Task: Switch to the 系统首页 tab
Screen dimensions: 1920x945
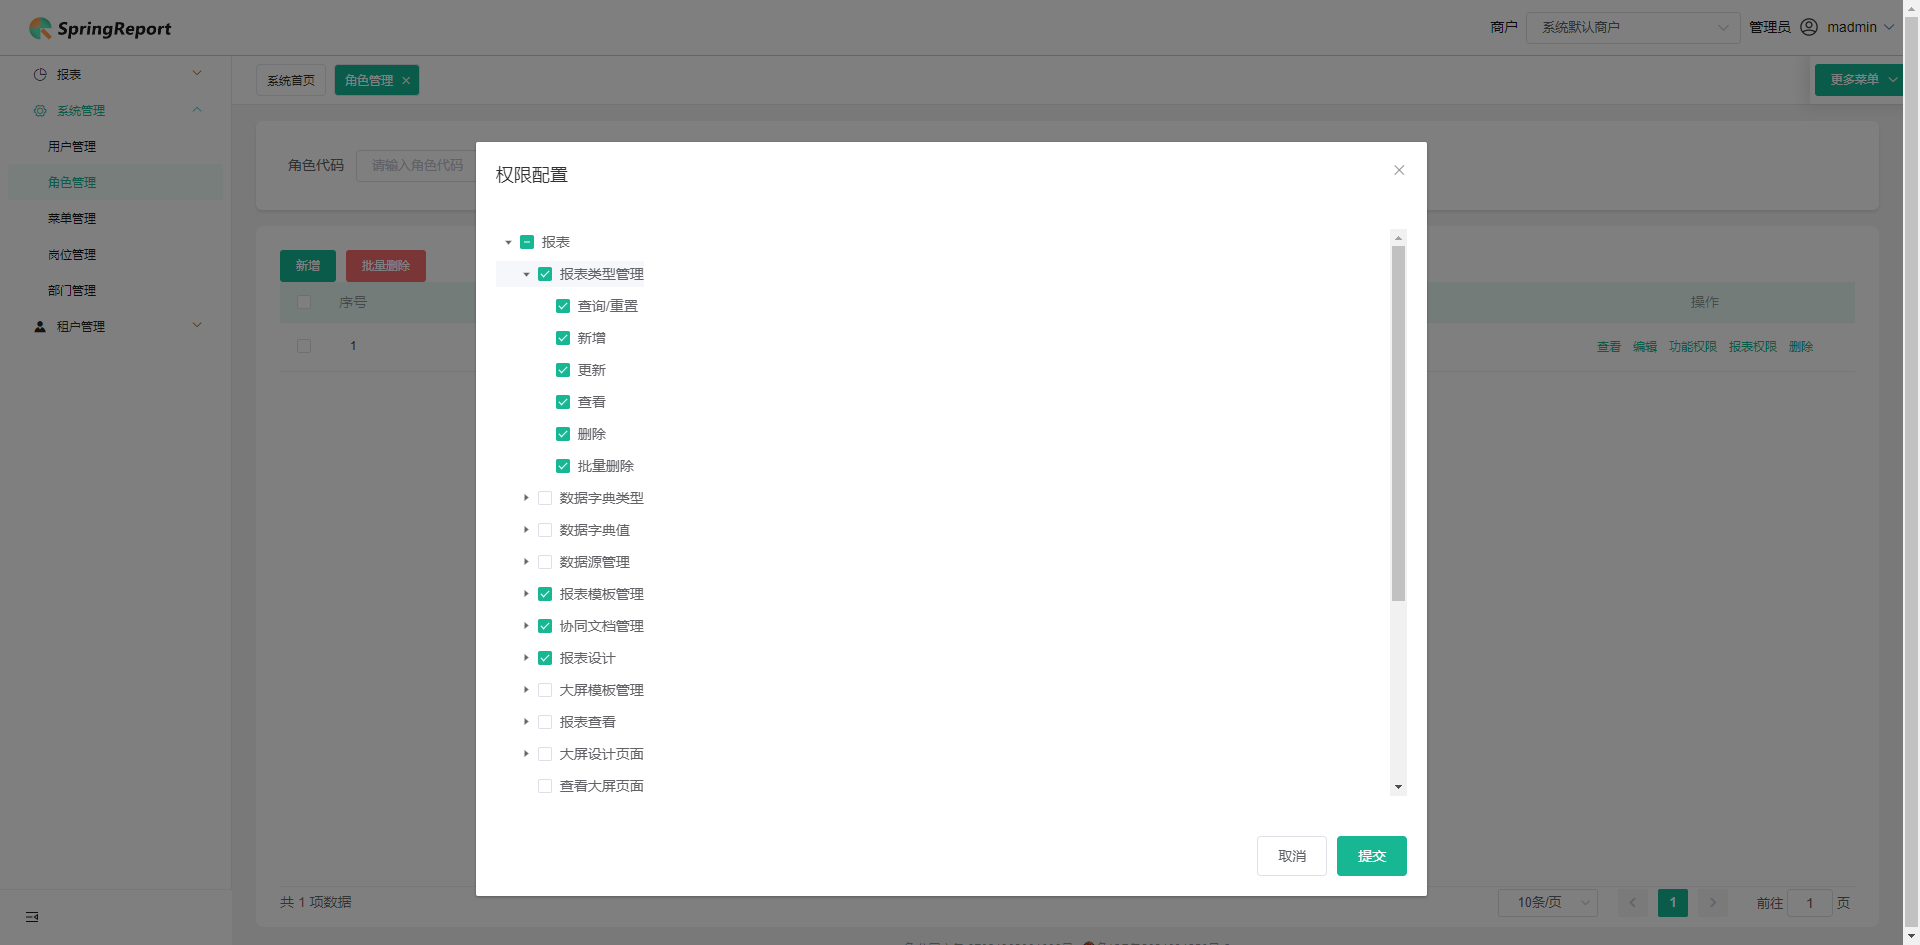Action: tap(291, 80)
